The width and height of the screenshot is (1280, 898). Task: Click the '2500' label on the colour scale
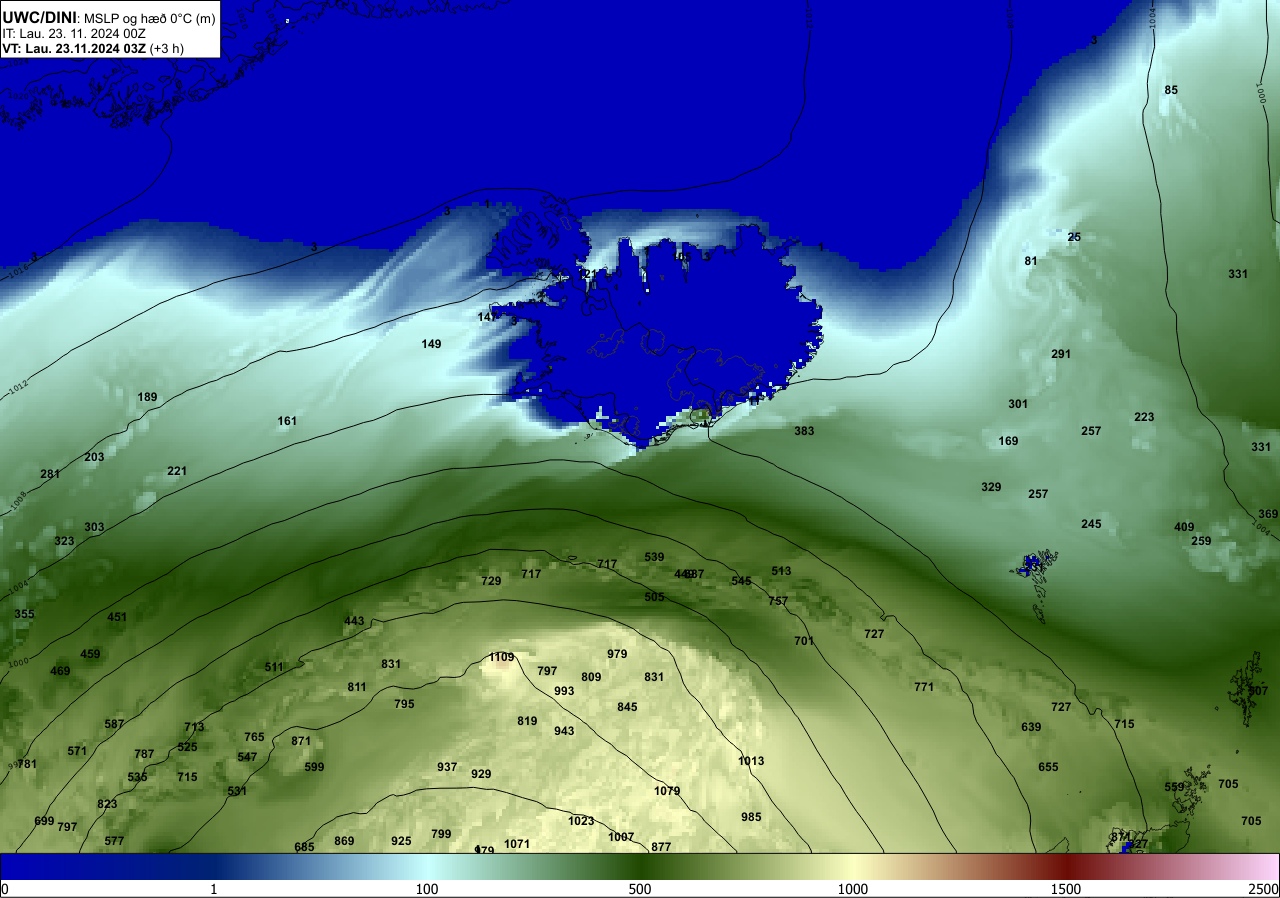[1264, 889]
